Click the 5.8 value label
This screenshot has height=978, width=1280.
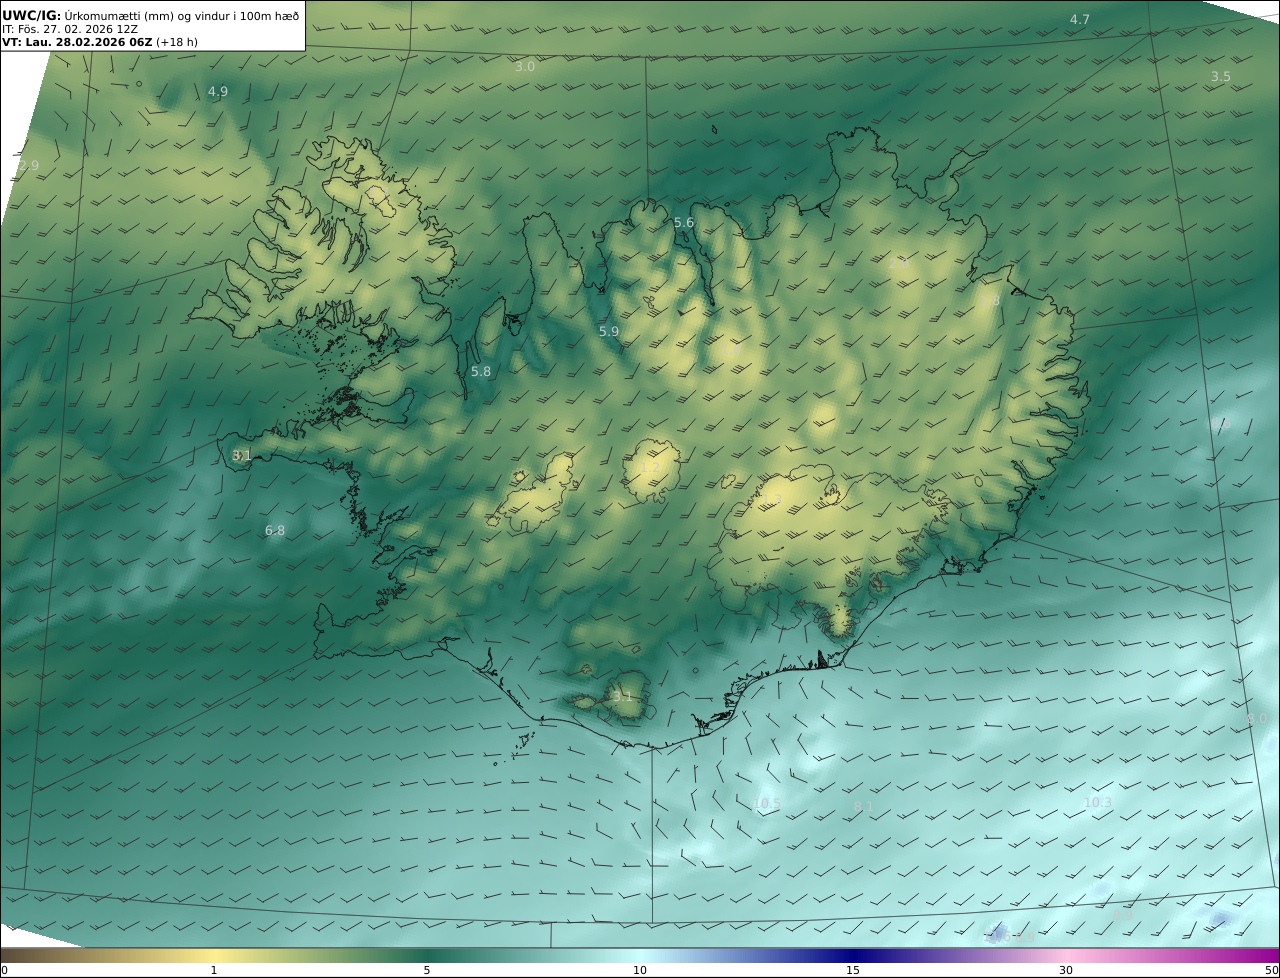[x=481, y=372]
